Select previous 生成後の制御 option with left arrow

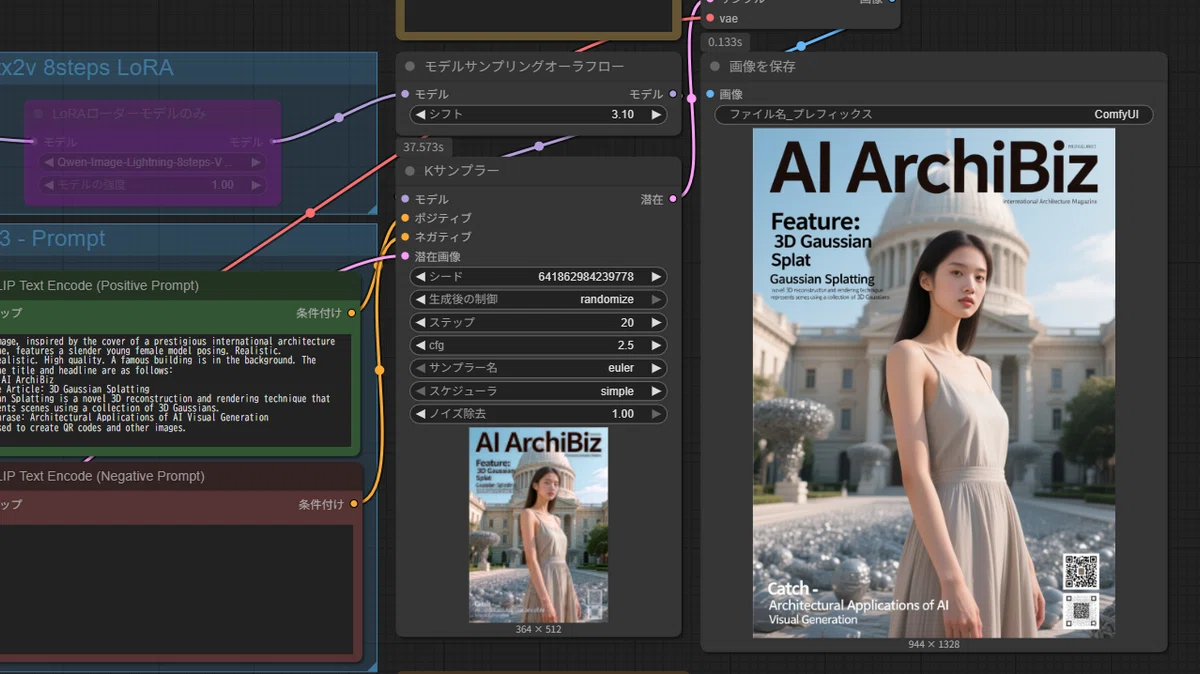(420, 299)
